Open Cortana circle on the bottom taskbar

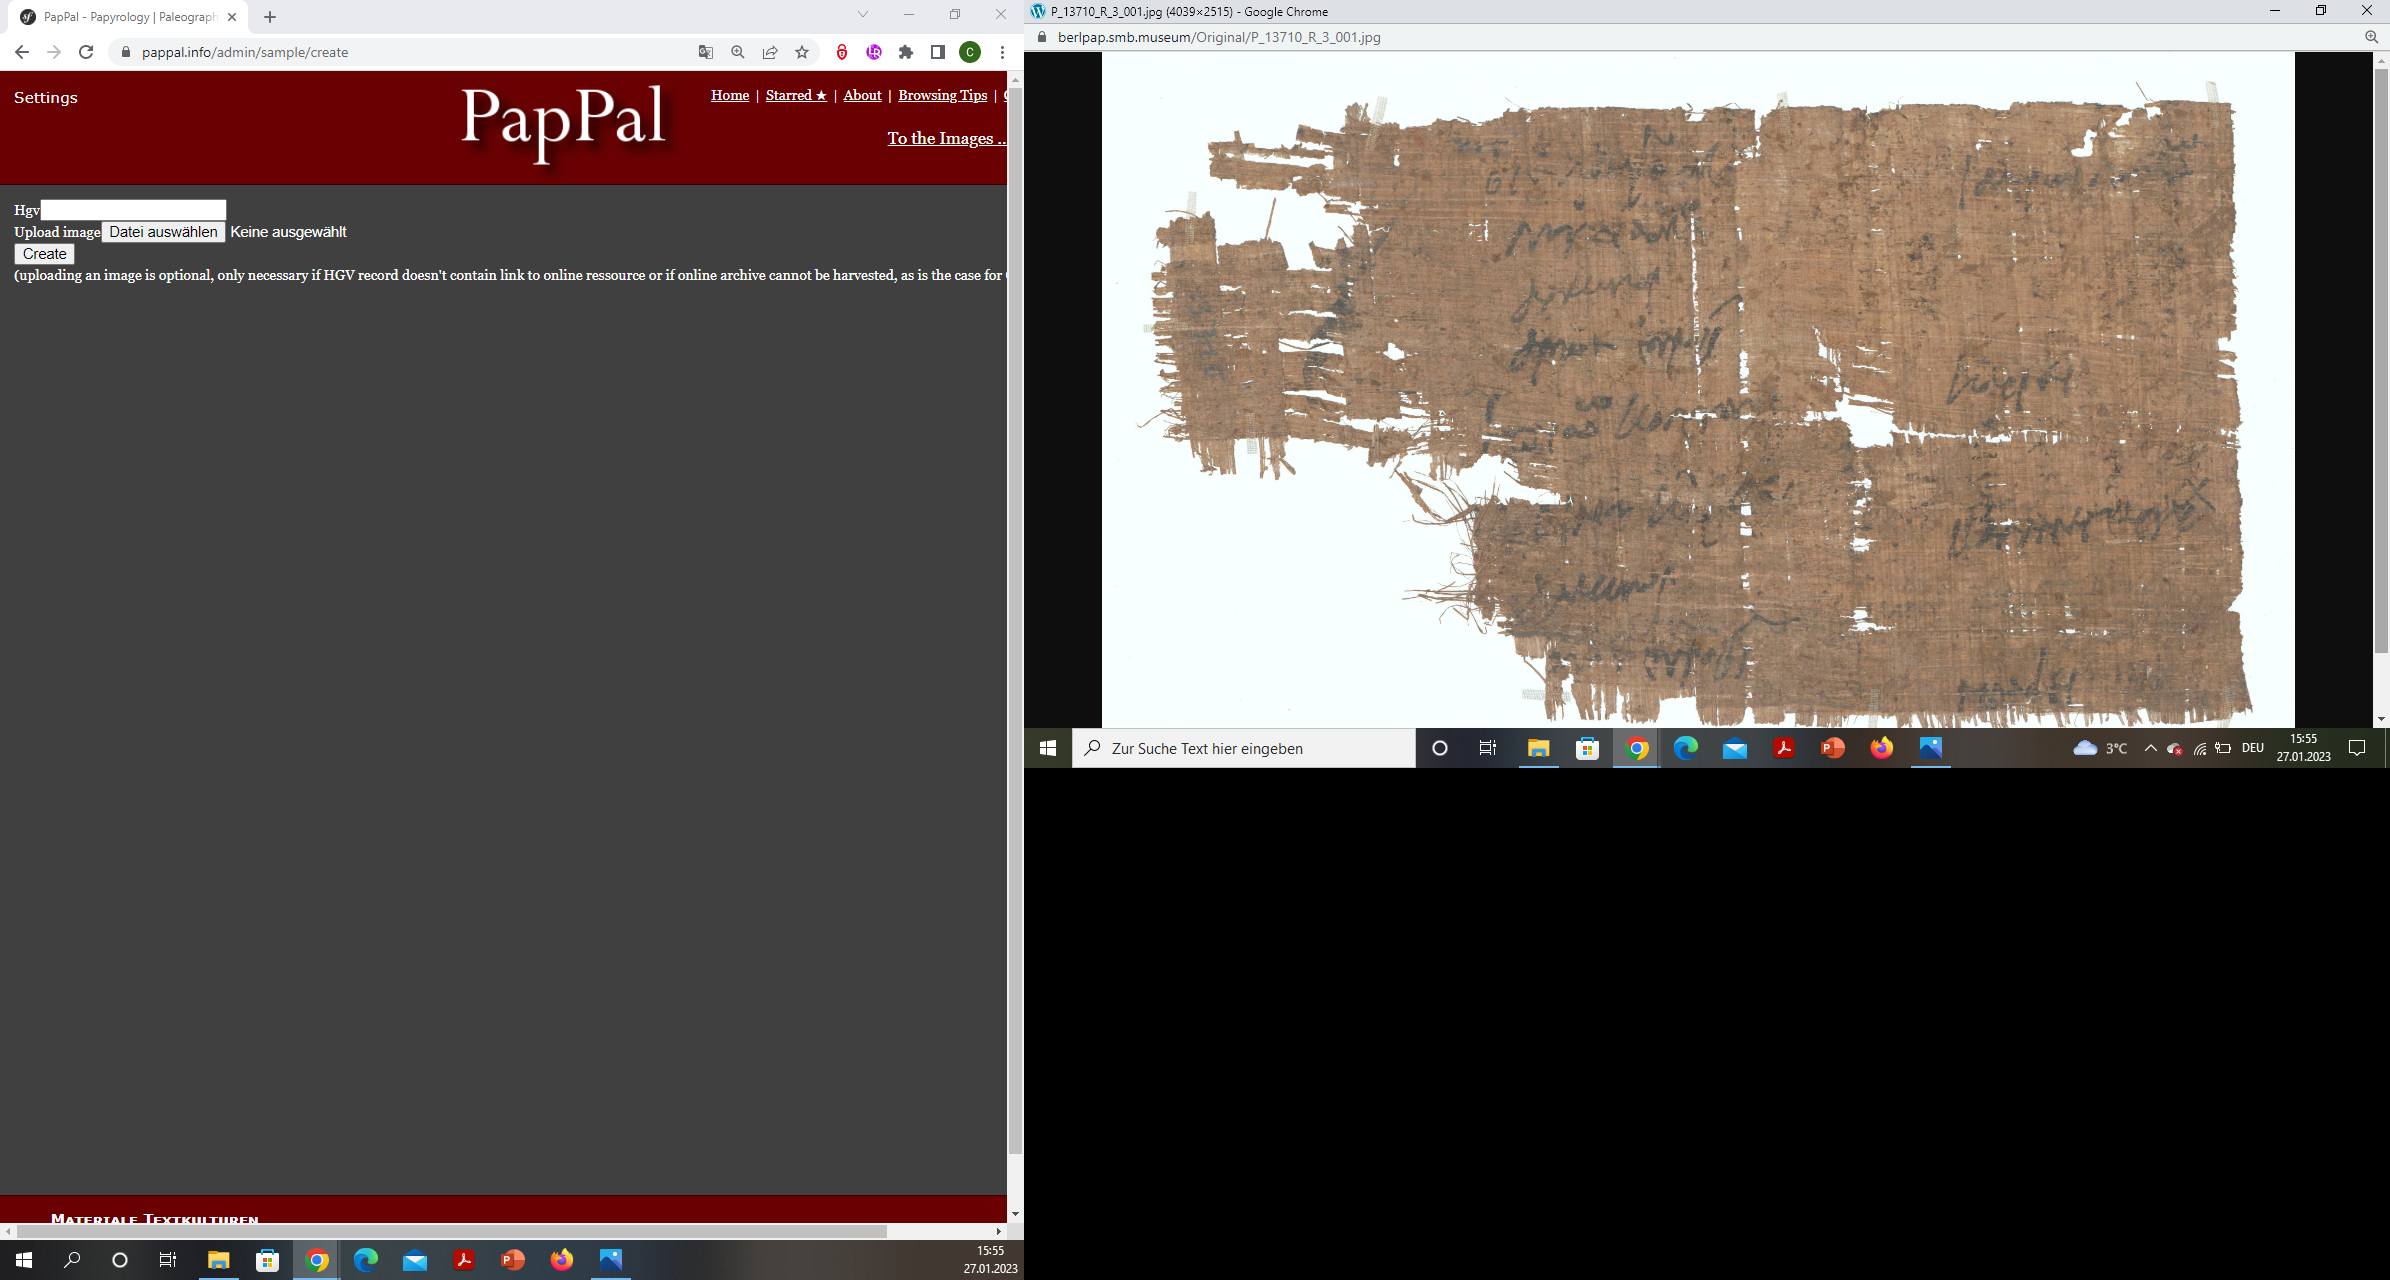point(120,1260)
